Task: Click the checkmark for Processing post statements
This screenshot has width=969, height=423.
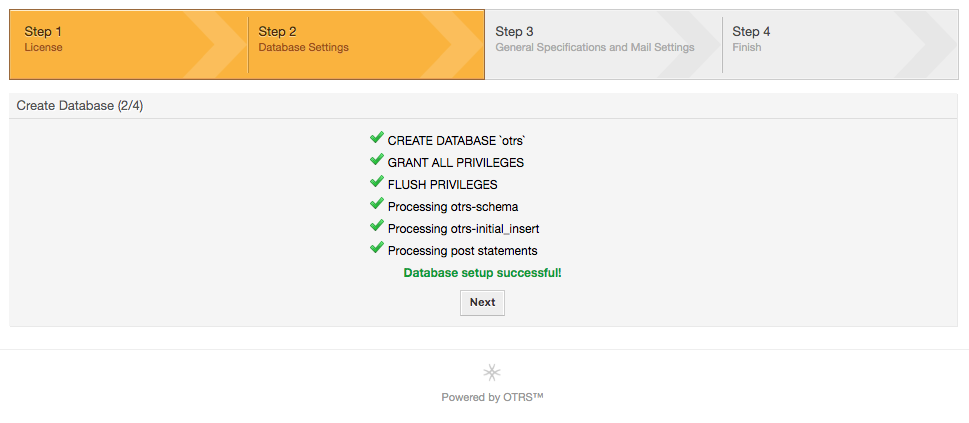Action: pyautogui.click(x=377, y=248)
